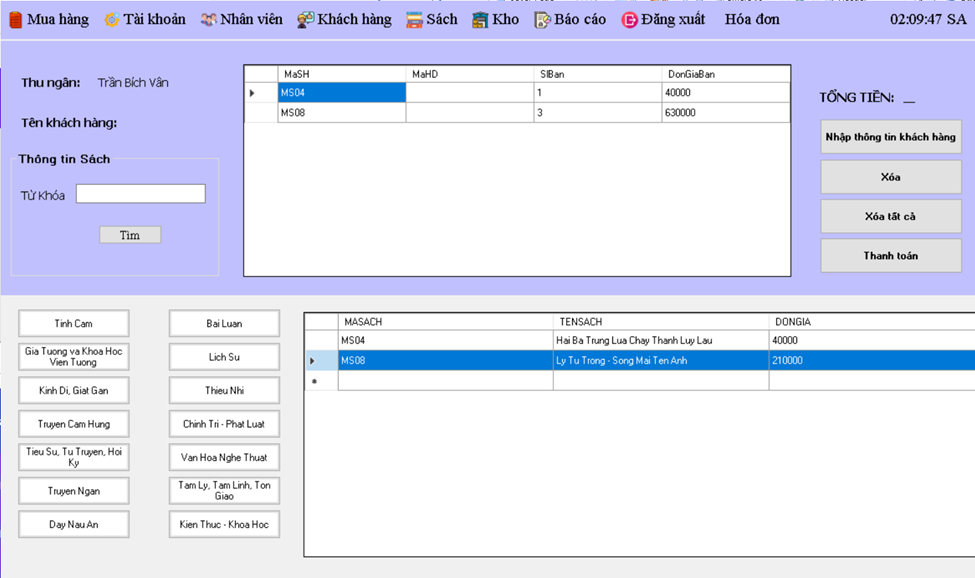
Task: Click Nhập thông tin khách hàng button
Action: pos(890,137)
